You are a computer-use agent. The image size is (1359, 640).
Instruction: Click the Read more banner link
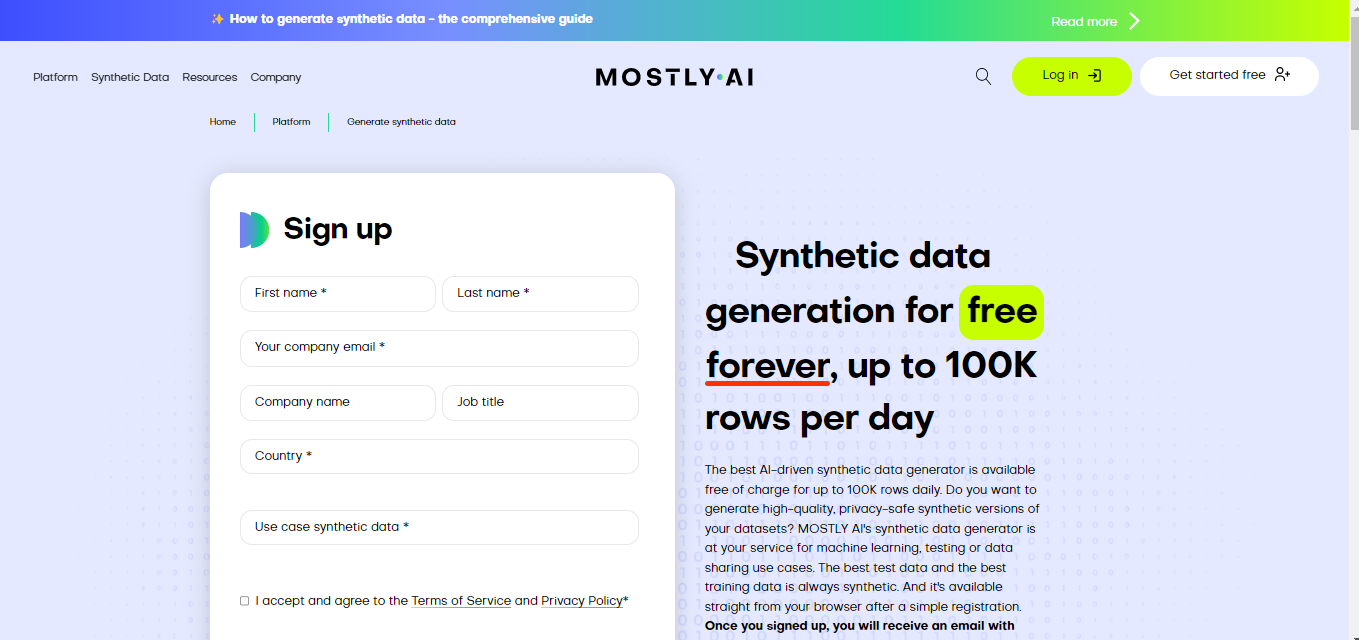(x=1084, y=21)
